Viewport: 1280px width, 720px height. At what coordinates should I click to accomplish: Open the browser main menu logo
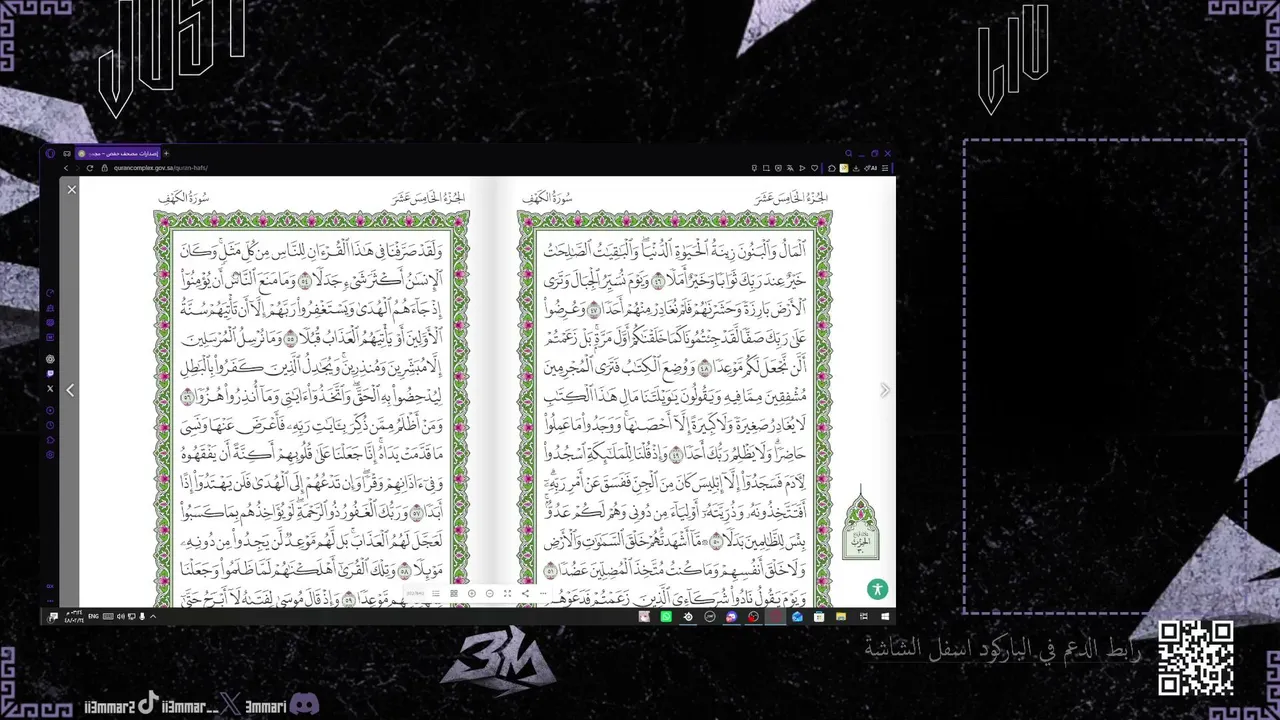coord(51,153)
